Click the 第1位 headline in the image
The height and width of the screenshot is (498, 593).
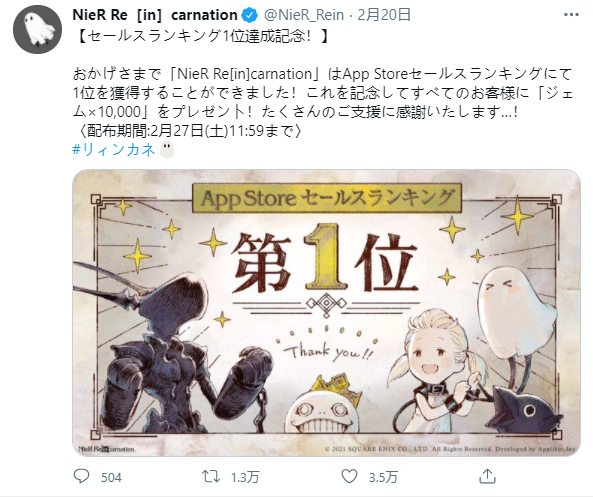324,261
